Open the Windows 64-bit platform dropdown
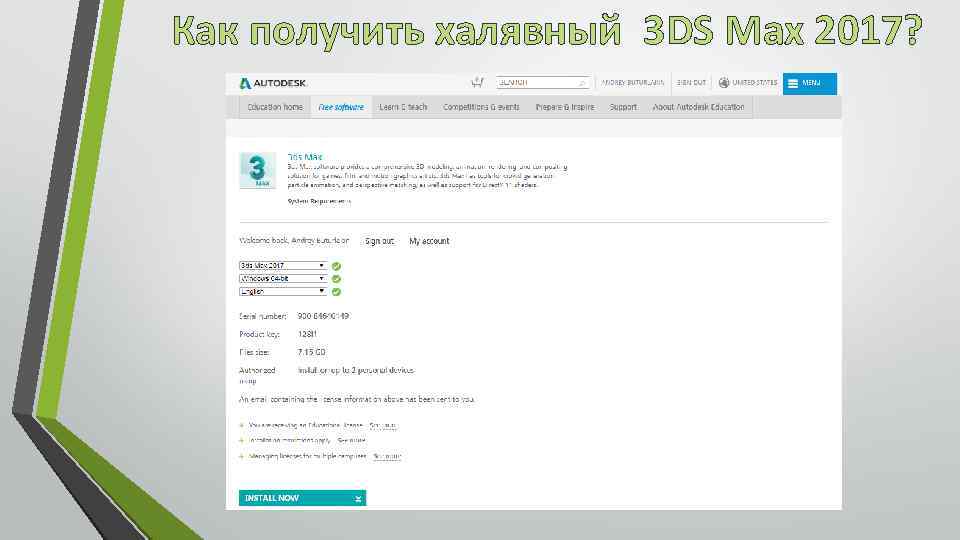The width and height of the screenshot is (960, 540). [282, 279]
